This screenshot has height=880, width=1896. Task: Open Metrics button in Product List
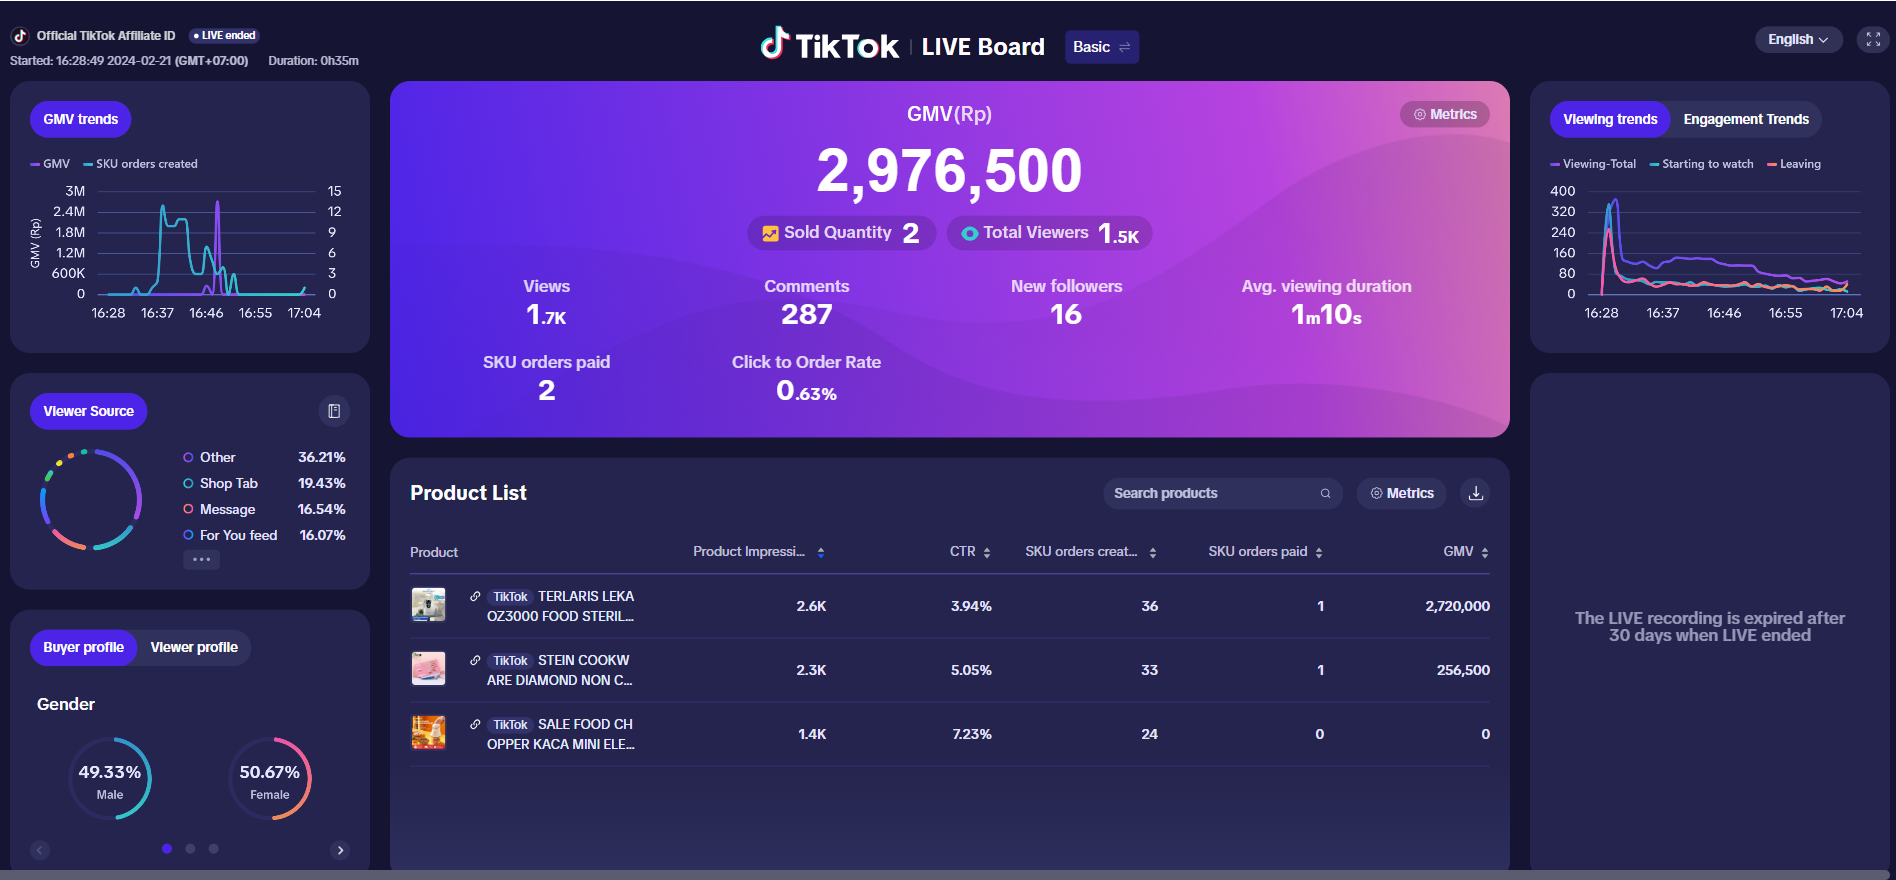pos(1401,493)
